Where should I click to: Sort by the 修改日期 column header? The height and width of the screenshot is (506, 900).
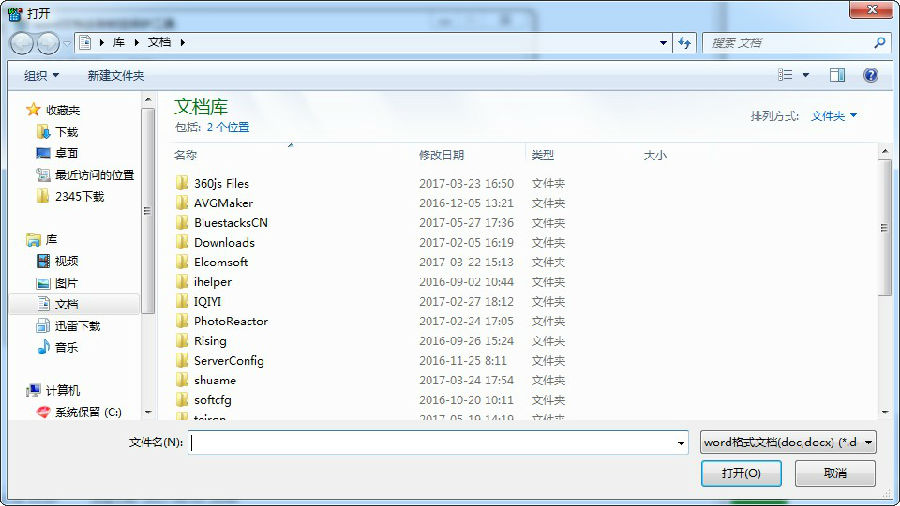pyautogui.click(x=441, y=155)
